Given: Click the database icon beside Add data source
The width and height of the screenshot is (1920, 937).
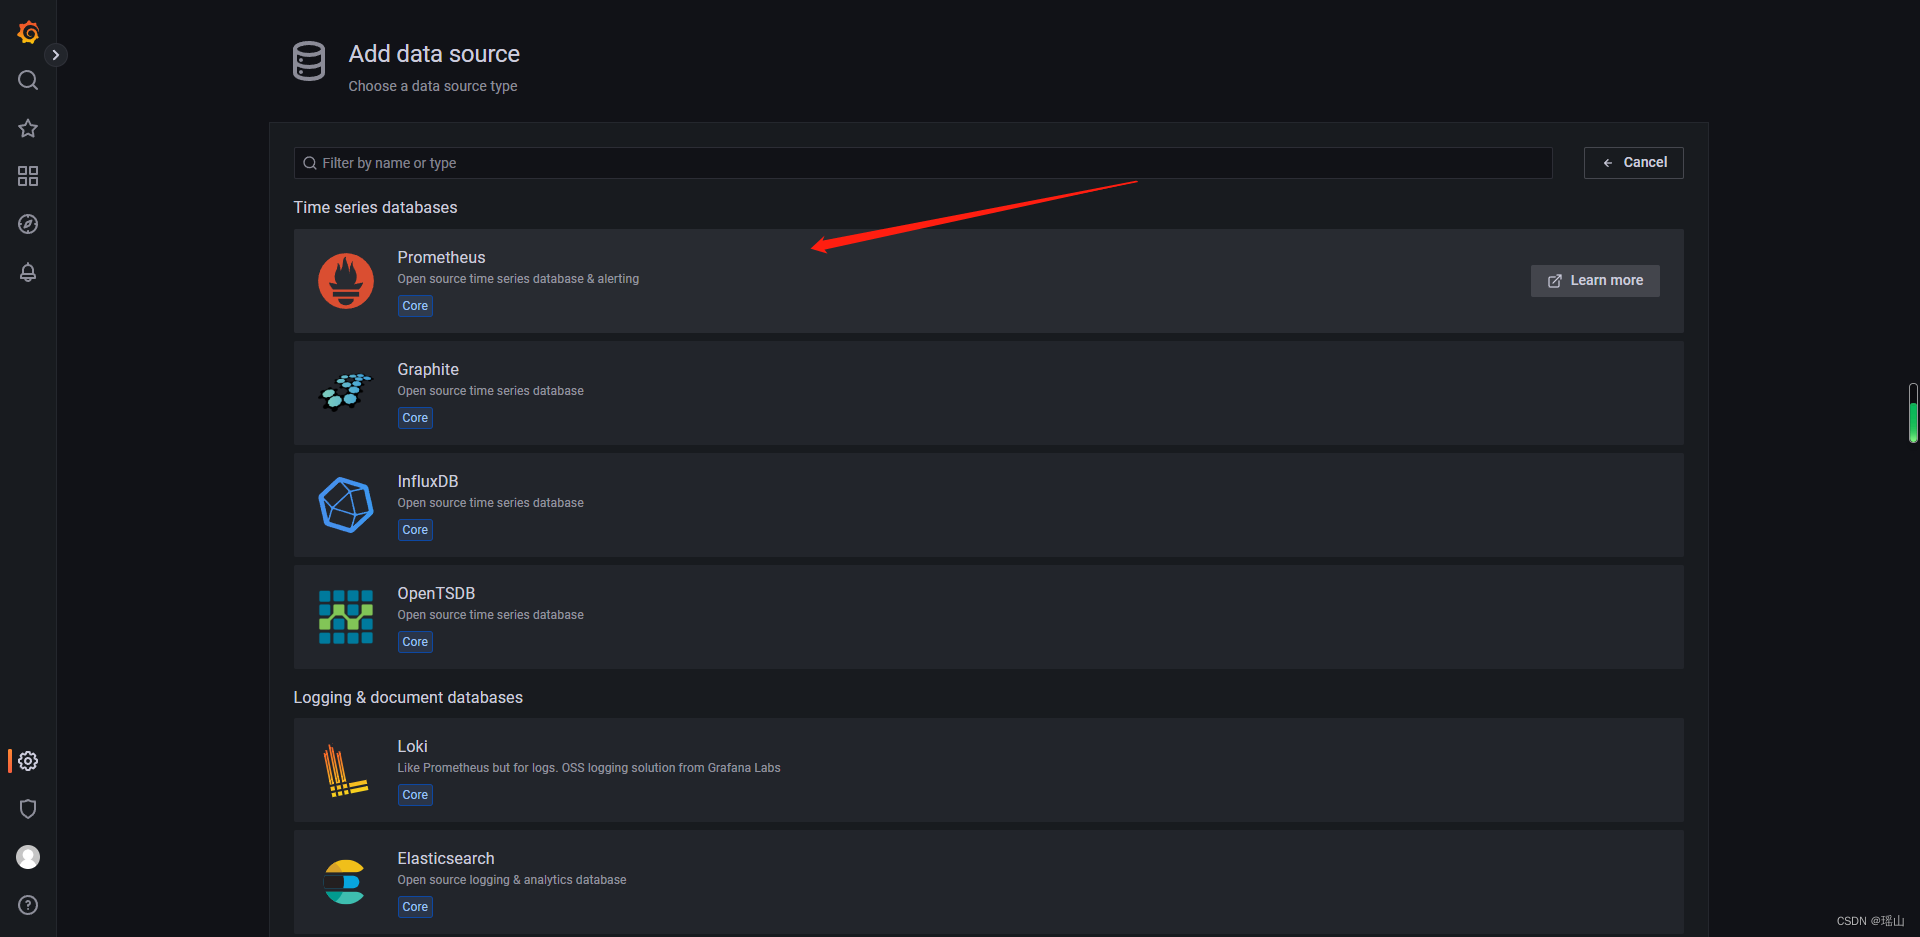Looking at the screenshot, I should [x=309, y=61].
